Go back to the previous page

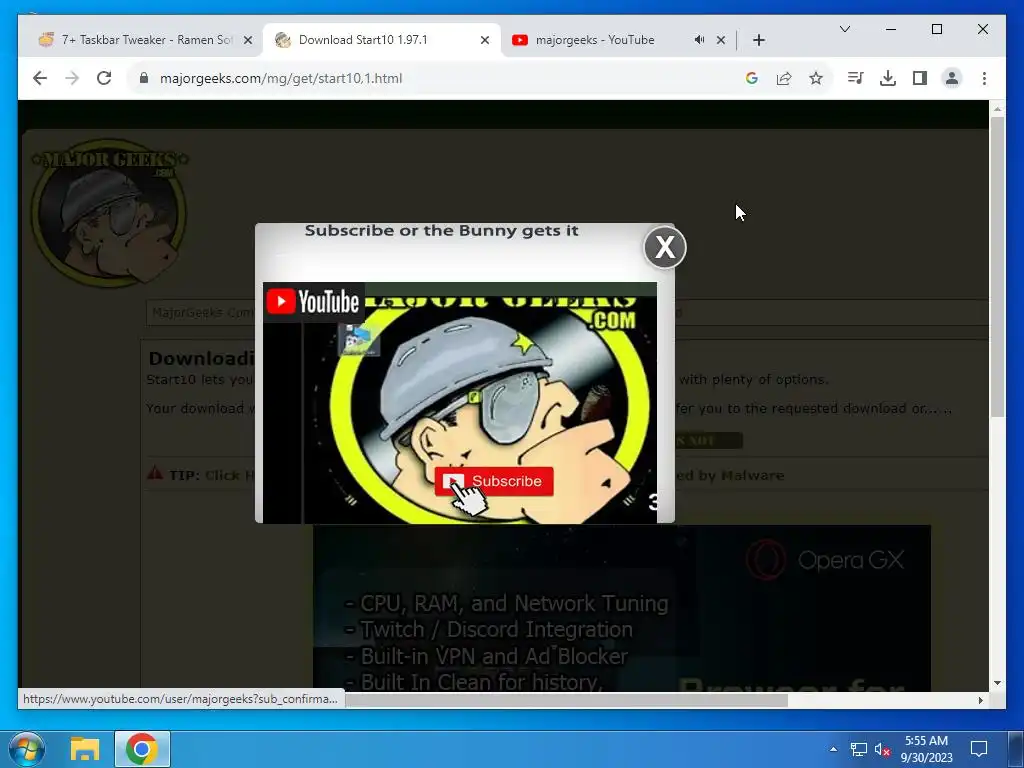(40, 78)
